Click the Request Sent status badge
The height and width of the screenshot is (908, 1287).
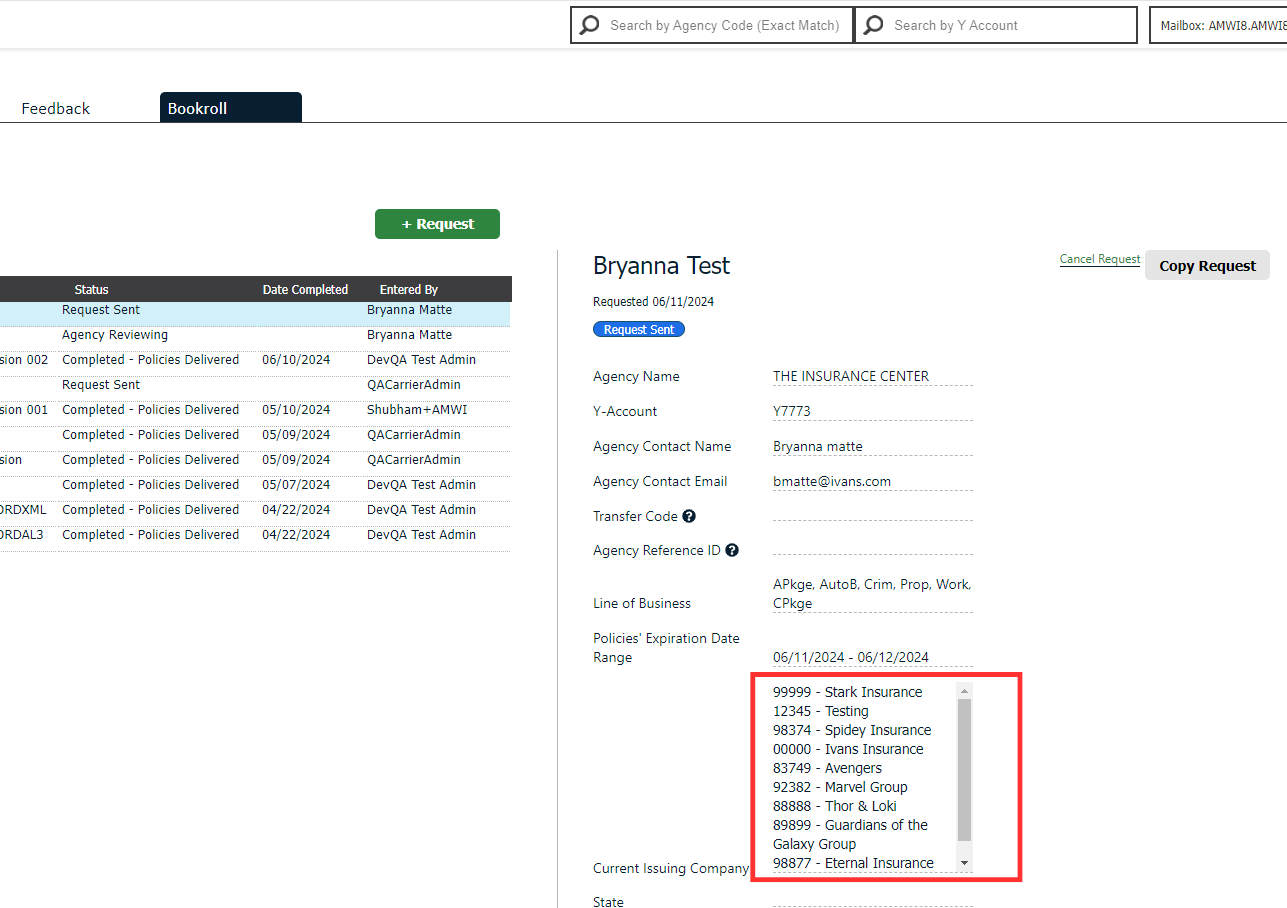(638, 329)
